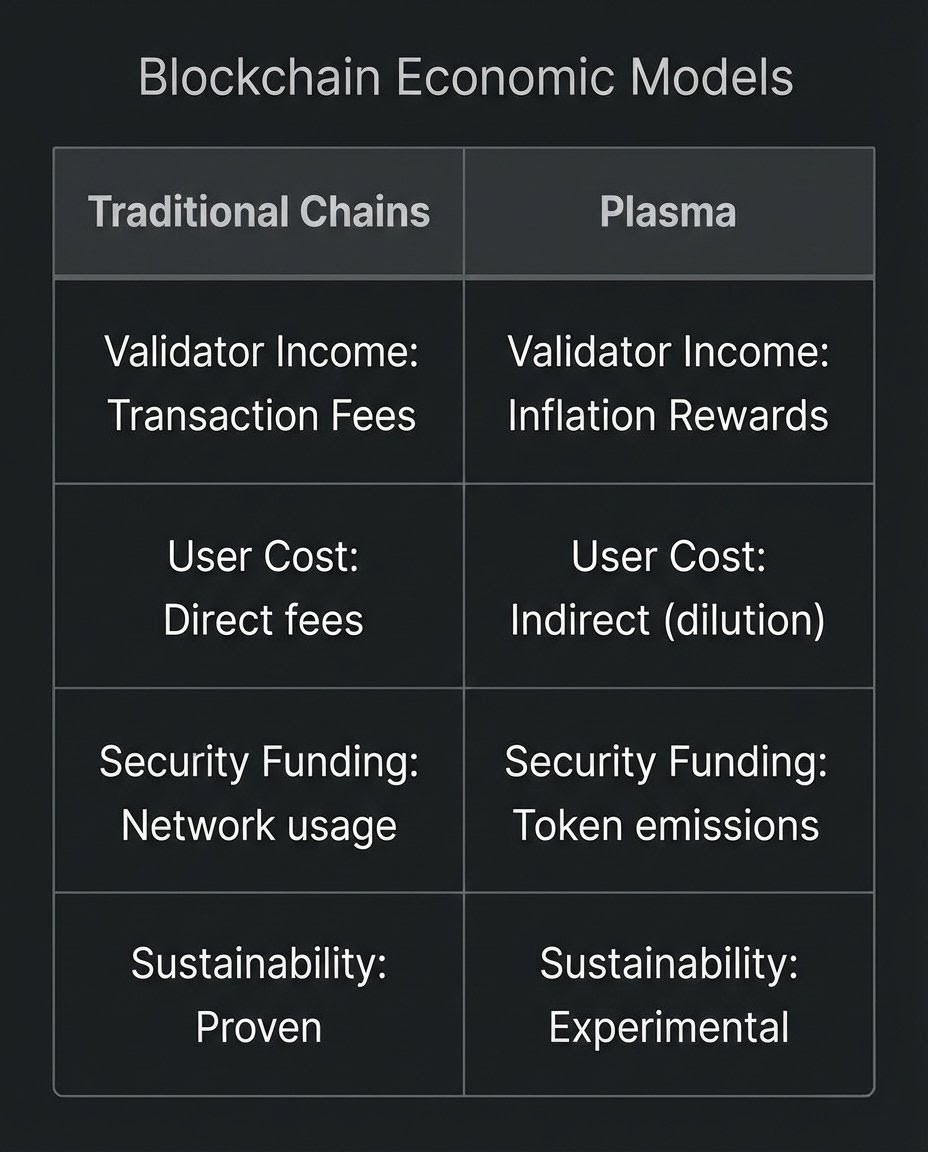This screenshot has height=1152, width=928.
Task: Select the Sustainability: Experimental cell
Action: 669,994
